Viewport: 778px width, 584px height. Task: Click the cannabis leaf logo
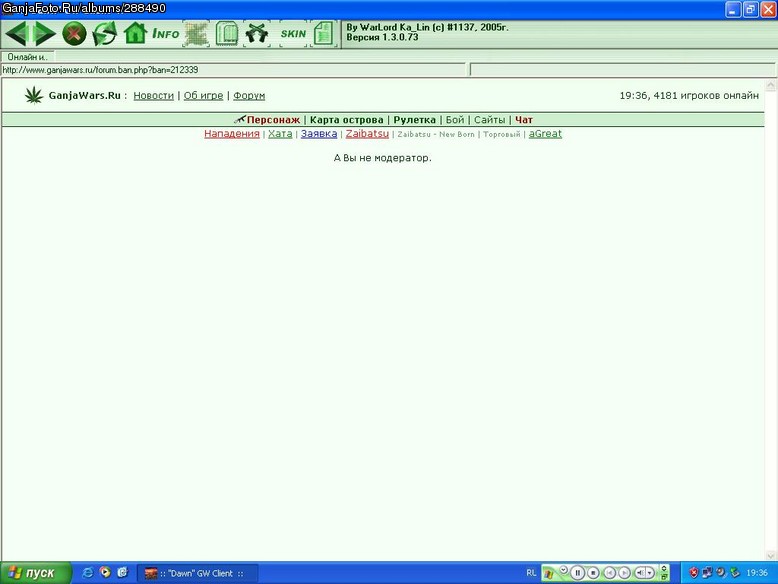pos(34,95)
